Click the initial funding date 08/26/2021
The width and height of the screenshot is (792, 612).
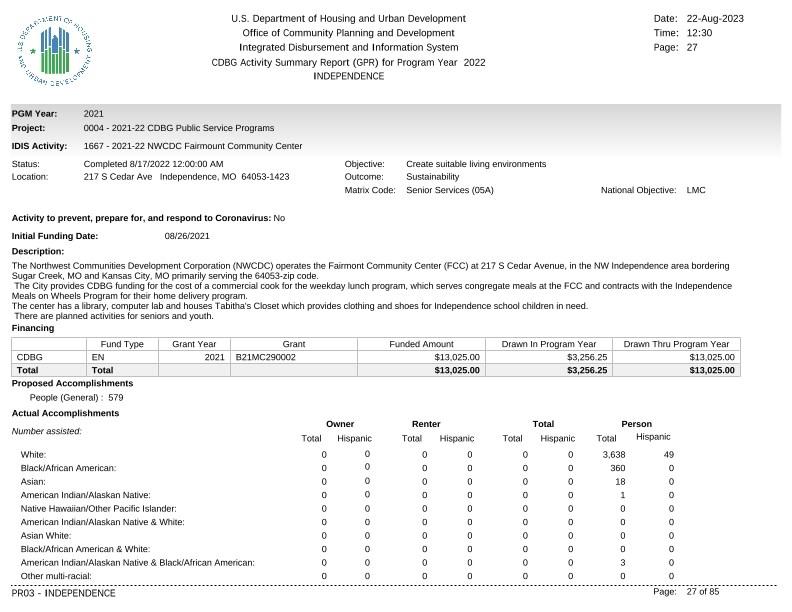[x=187, y=236]
